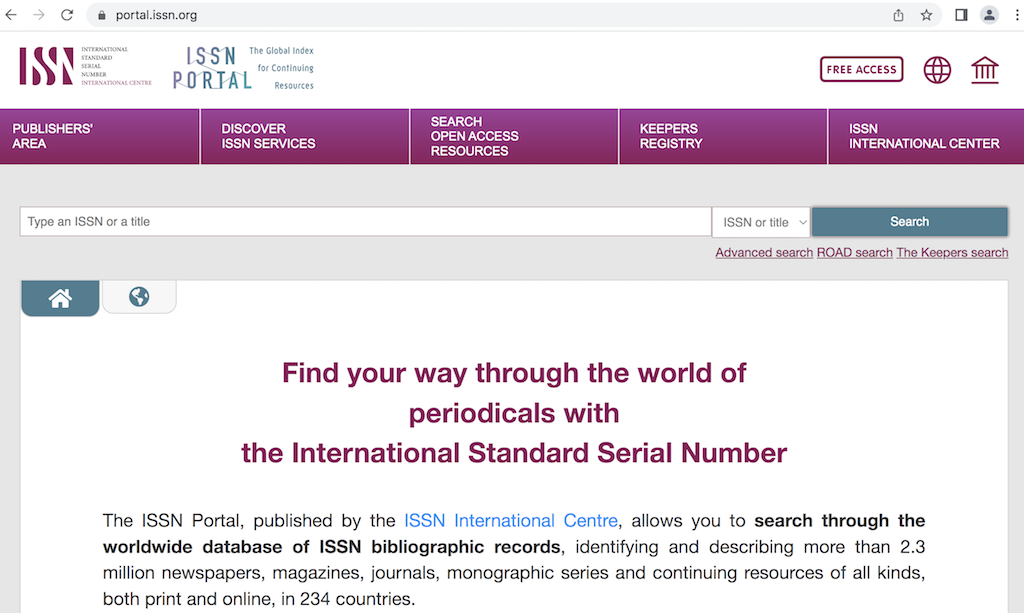Follow the ISSN International Centre text link
This screenshot has width=1024, height=613.
pos(510,520)
